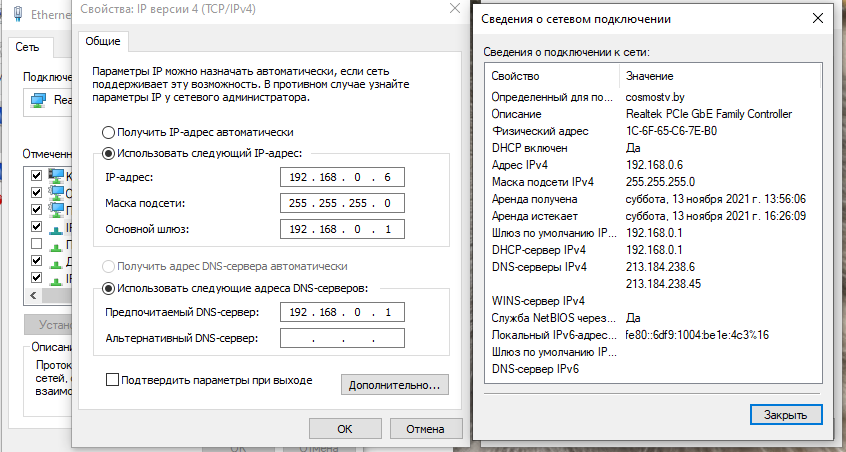Select the 'DHCP включен' row
The height and width of the screenshot is (452, 846).
tap(653, 148)
